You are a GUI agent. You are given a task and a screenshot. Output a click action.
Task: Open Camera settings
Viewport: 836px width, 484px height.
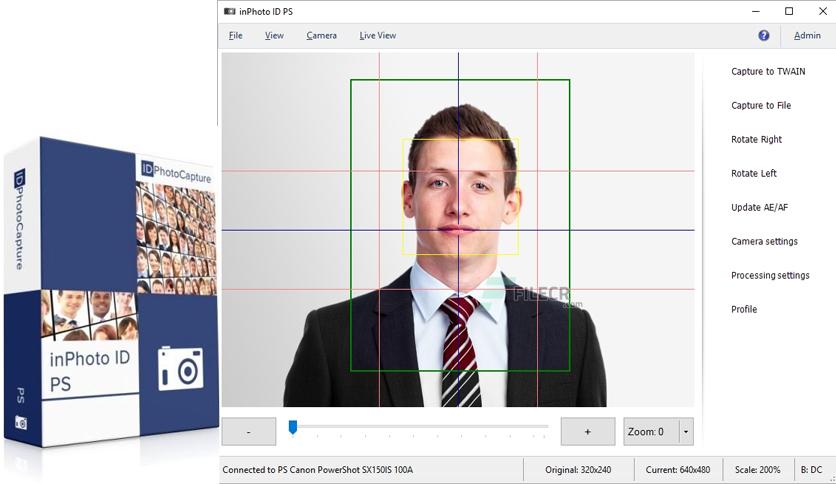click(x=764, y=241)
